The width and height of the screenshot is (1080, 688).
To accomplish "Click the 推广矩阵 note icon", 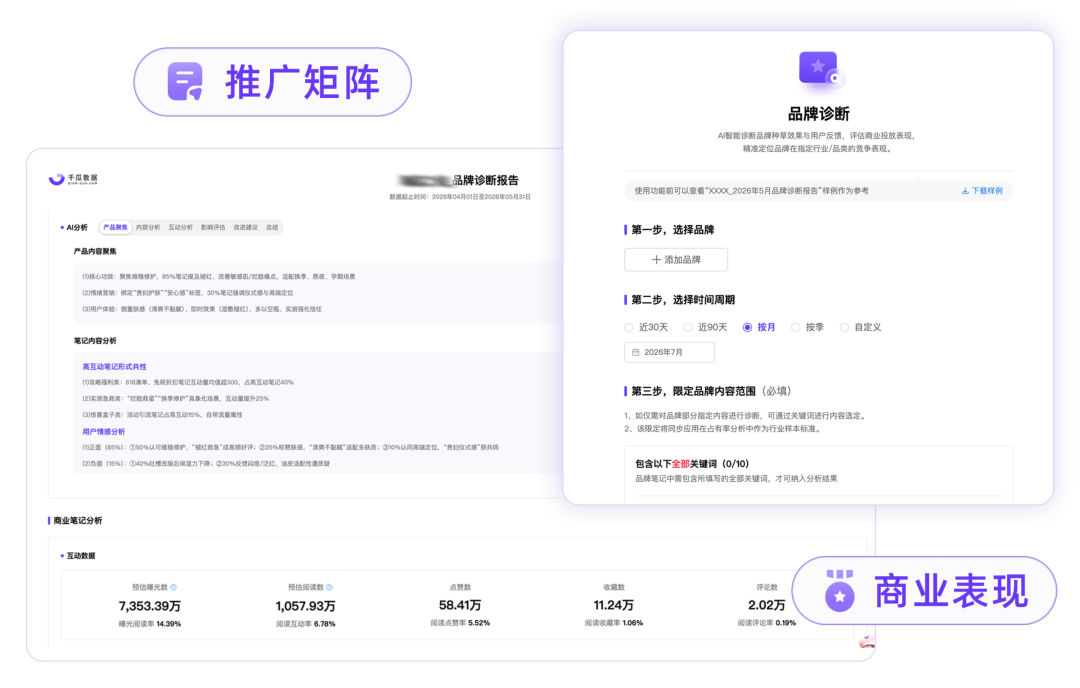I will (x=185, y=82).
